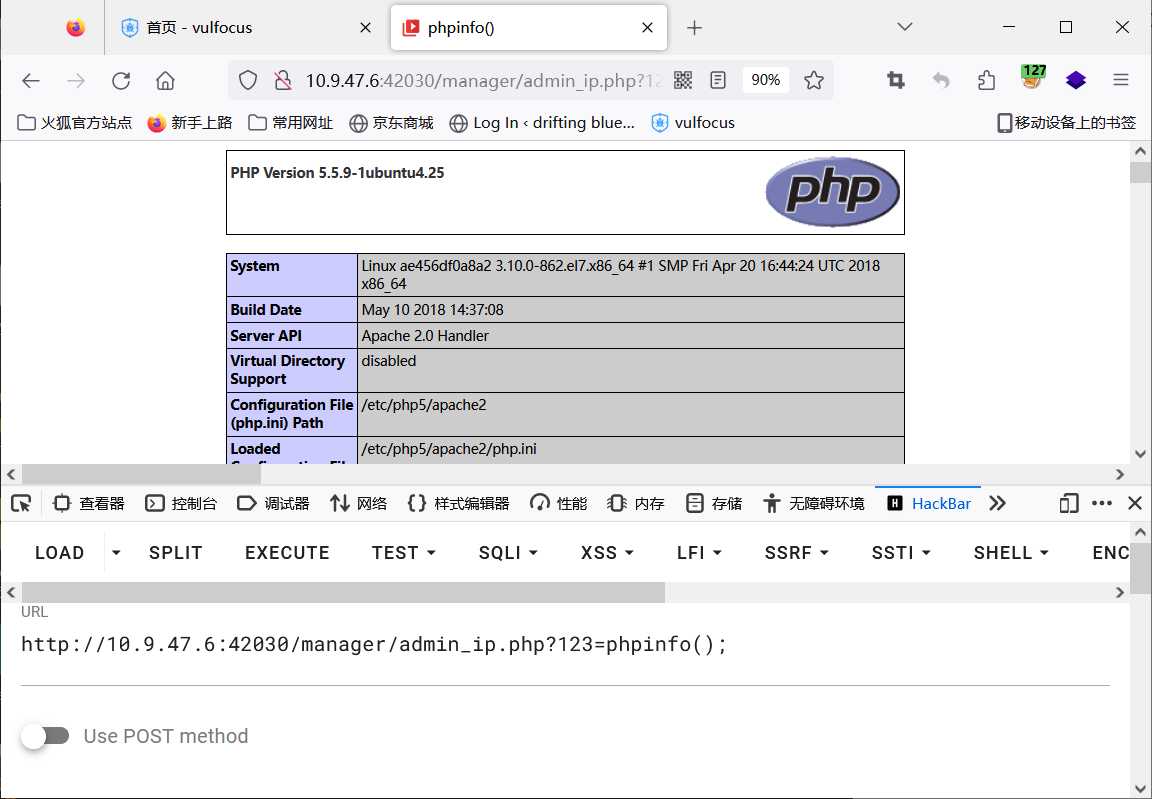Click the address bar URL field
Screen dimensions: 1152x799
click(483, 81)
